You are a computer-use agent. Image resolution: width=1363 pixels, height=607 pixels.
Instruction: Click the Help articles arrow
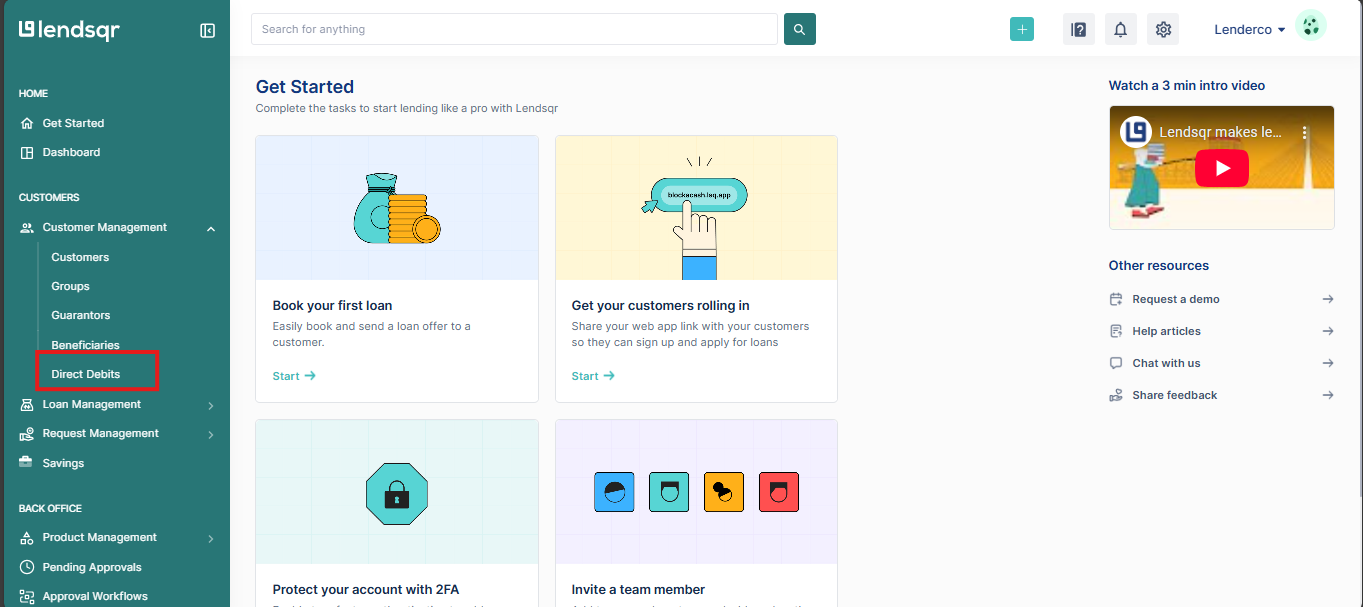coord(1328,331)
